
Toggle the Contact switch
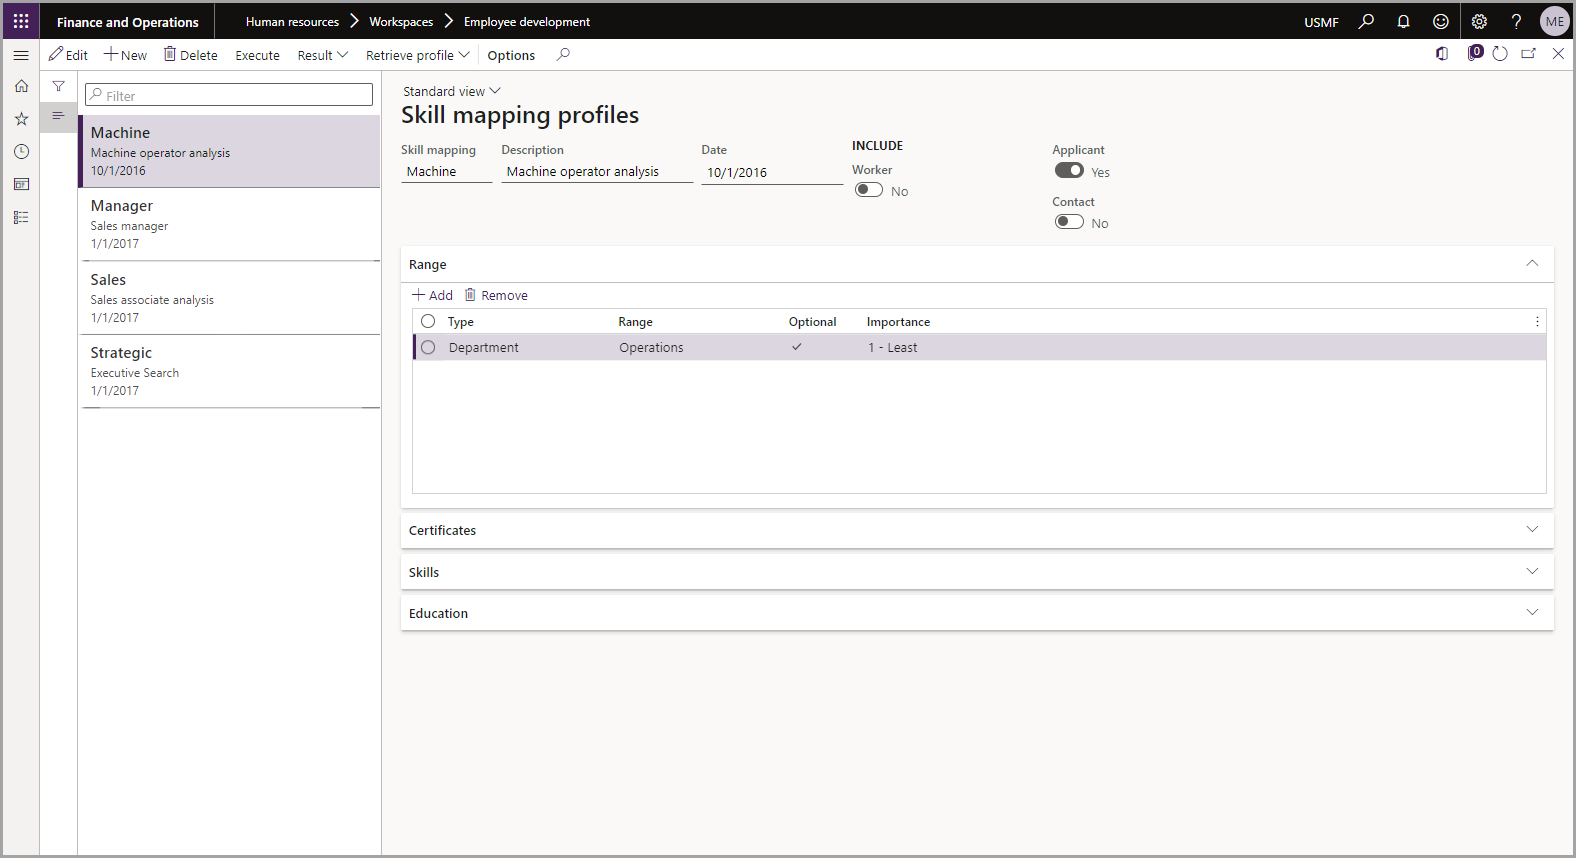[x=1069, y=222]
